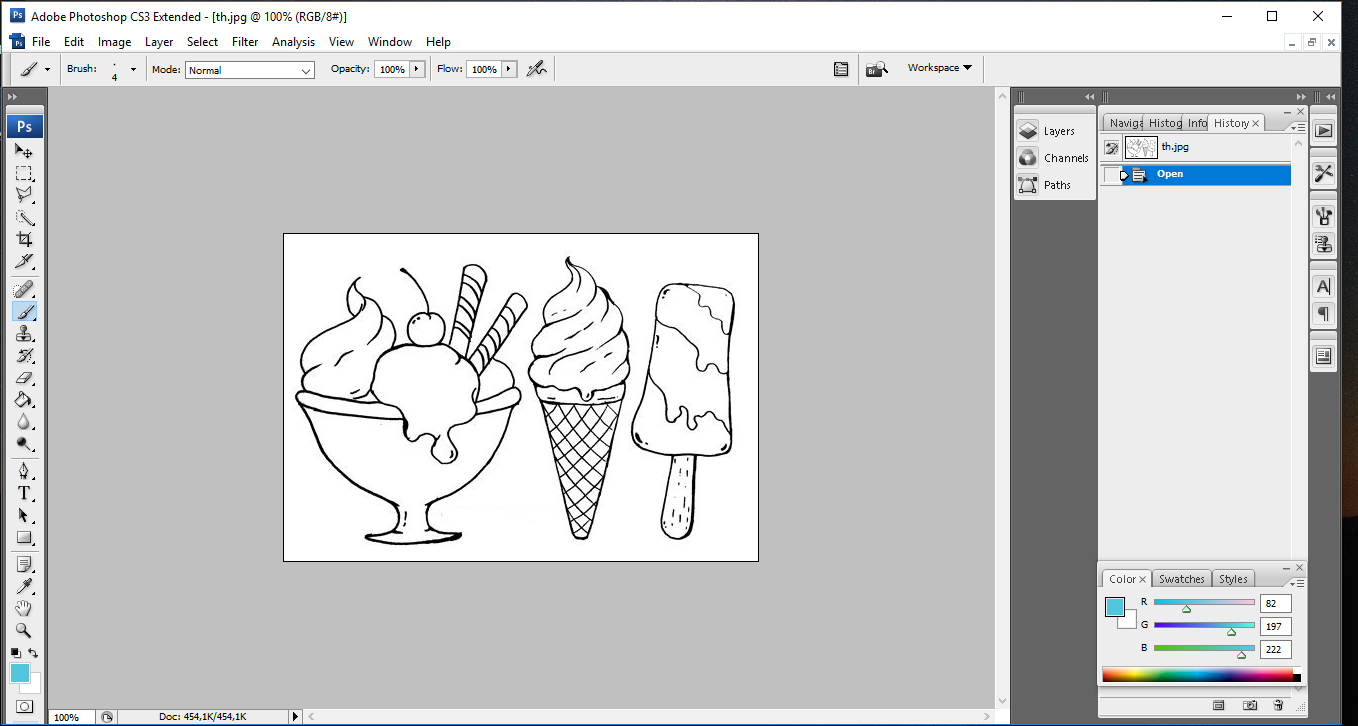
Task: Toggle the Brushes palette button
Action: (841, 69)
